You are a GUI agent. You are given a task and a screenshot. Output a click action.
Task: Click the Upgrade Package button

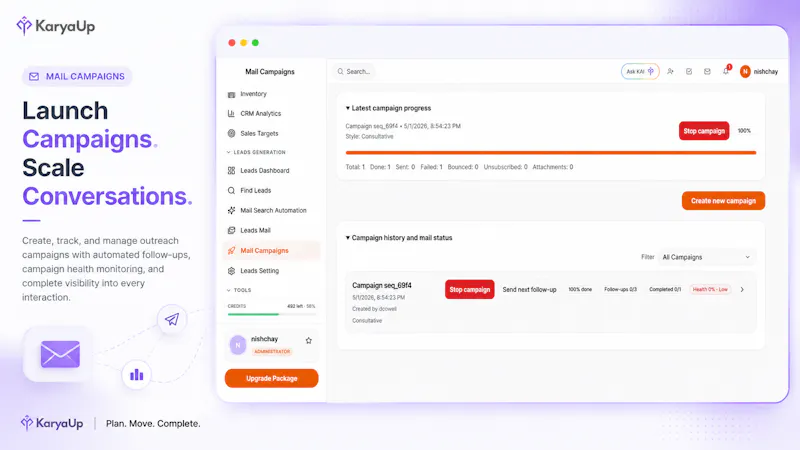point(271,379)
